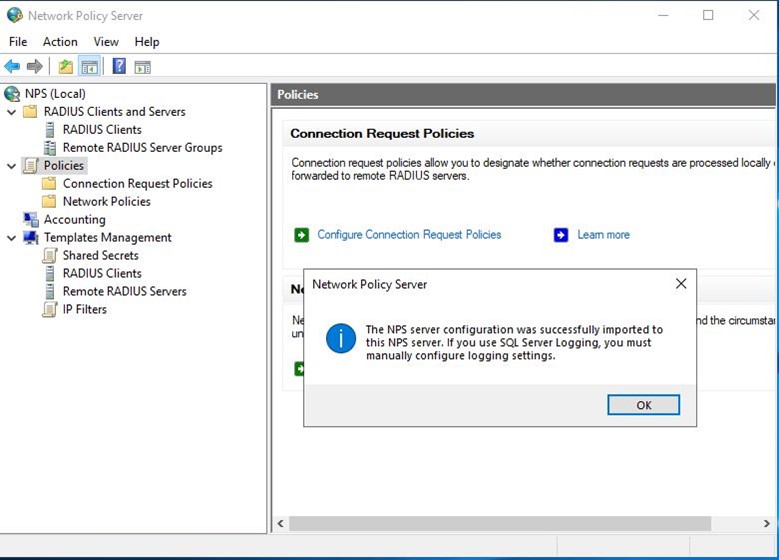Image resolution: width=779 pixels, height=560 pixels.
Task: Open the File menu
Action: pos(18,42)
